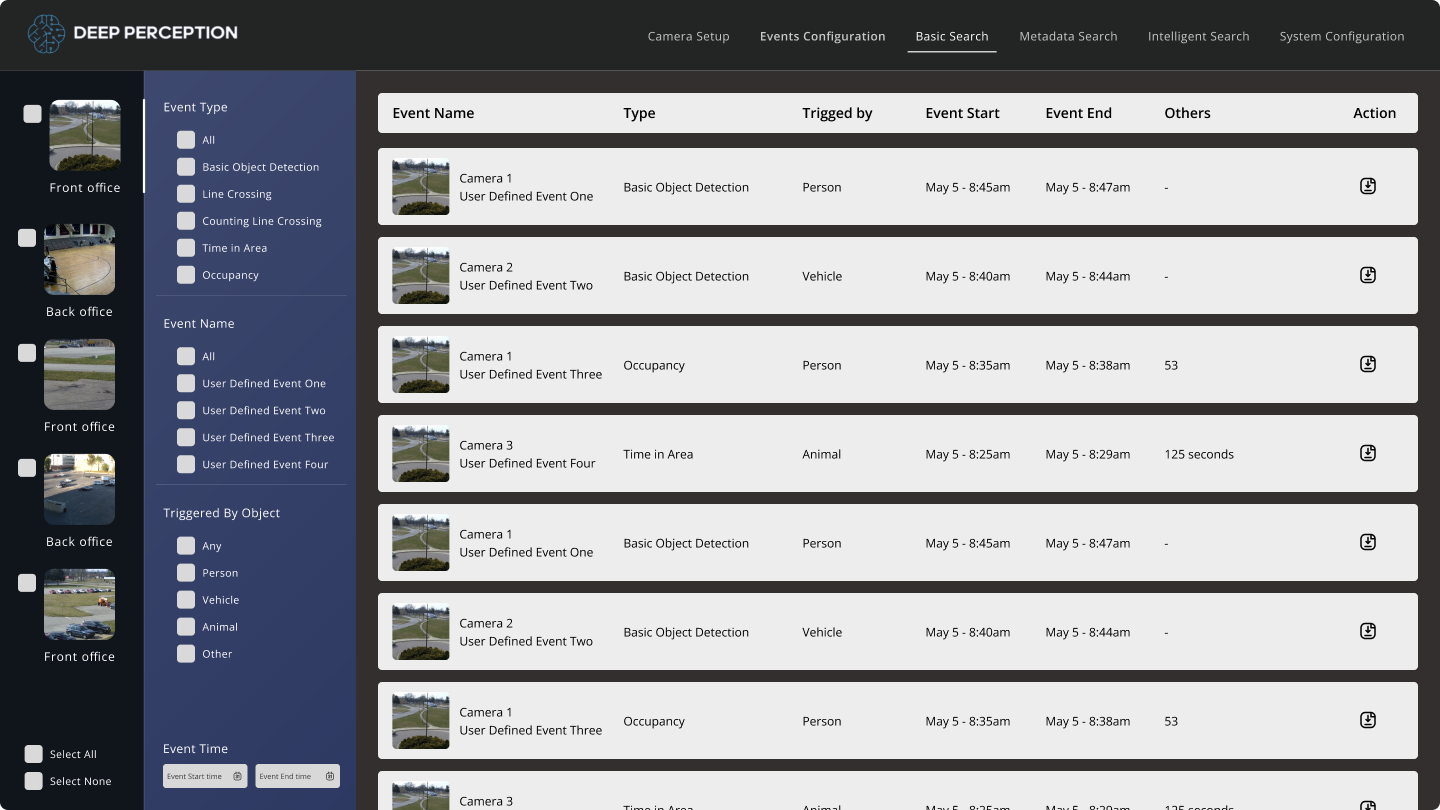Download the report for User Defined Event One
Screen dimensions: 1440x810
[x=1368, y=185]
